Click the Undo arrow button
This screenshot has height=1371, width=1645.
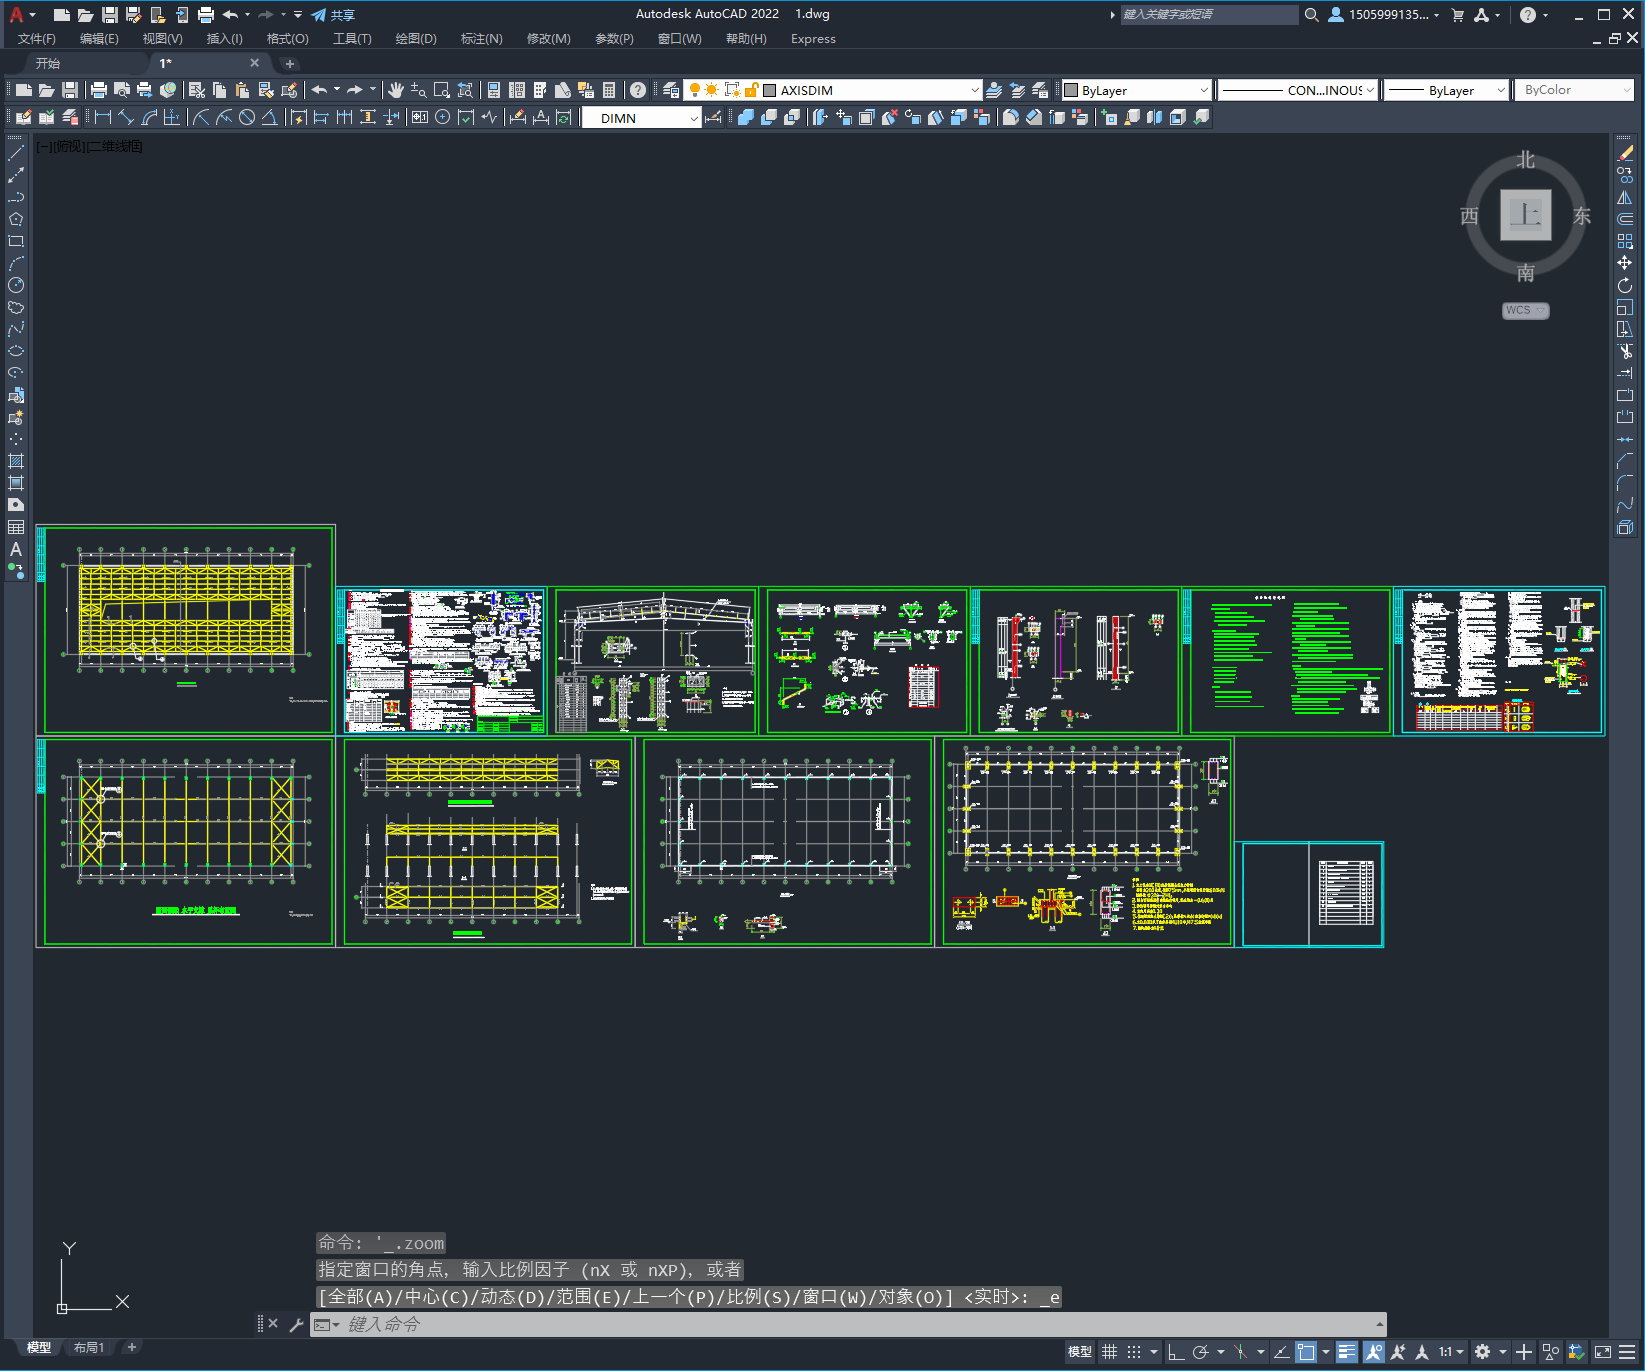[x=319, y=90]
